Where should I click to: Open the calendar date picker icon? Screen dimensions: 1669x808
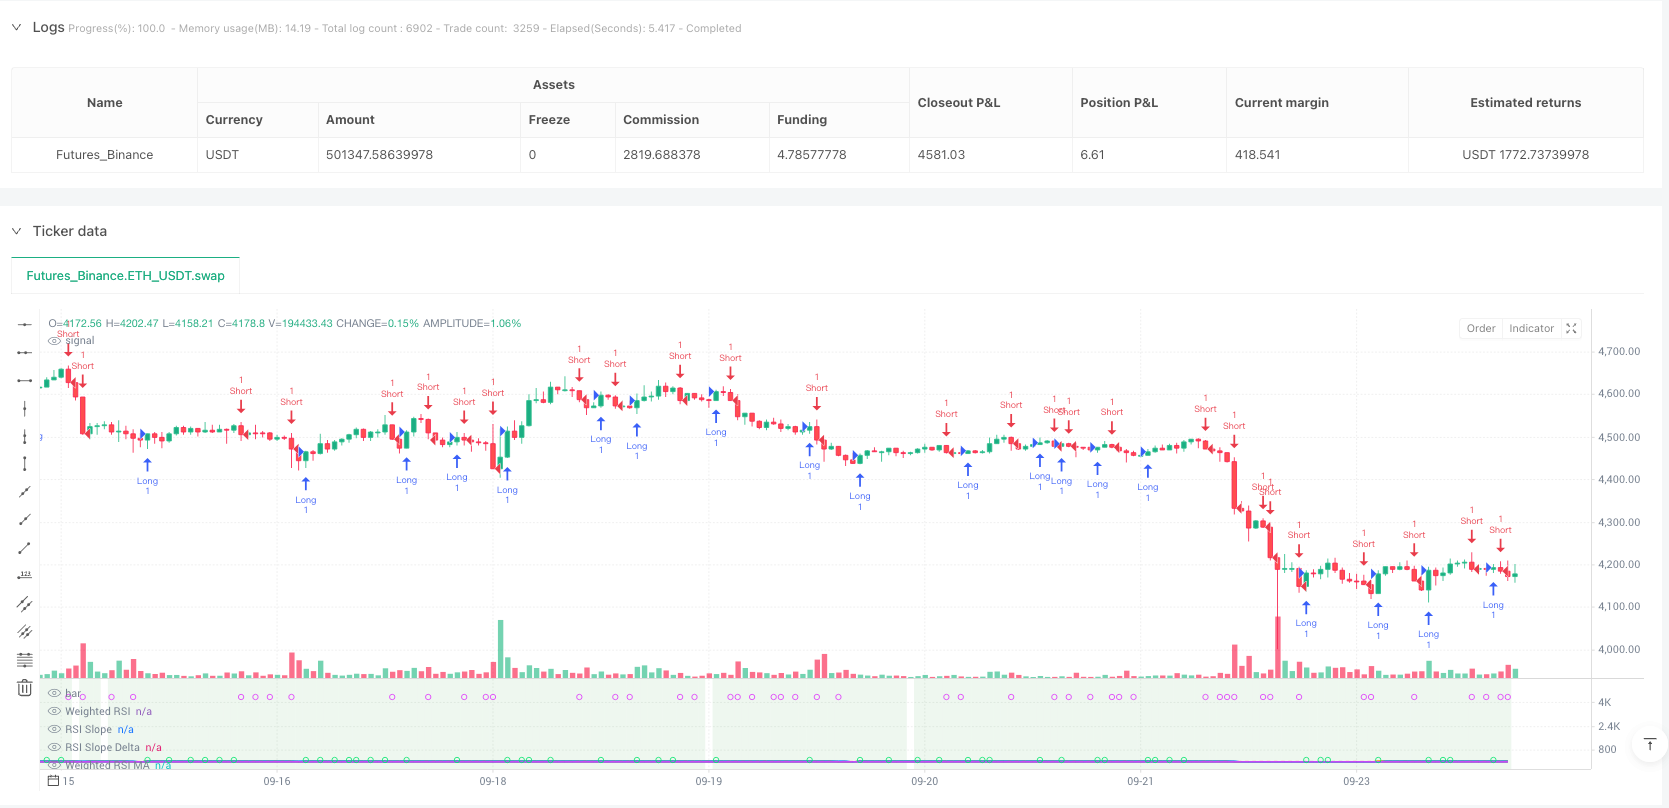click(x=54, y=781)
